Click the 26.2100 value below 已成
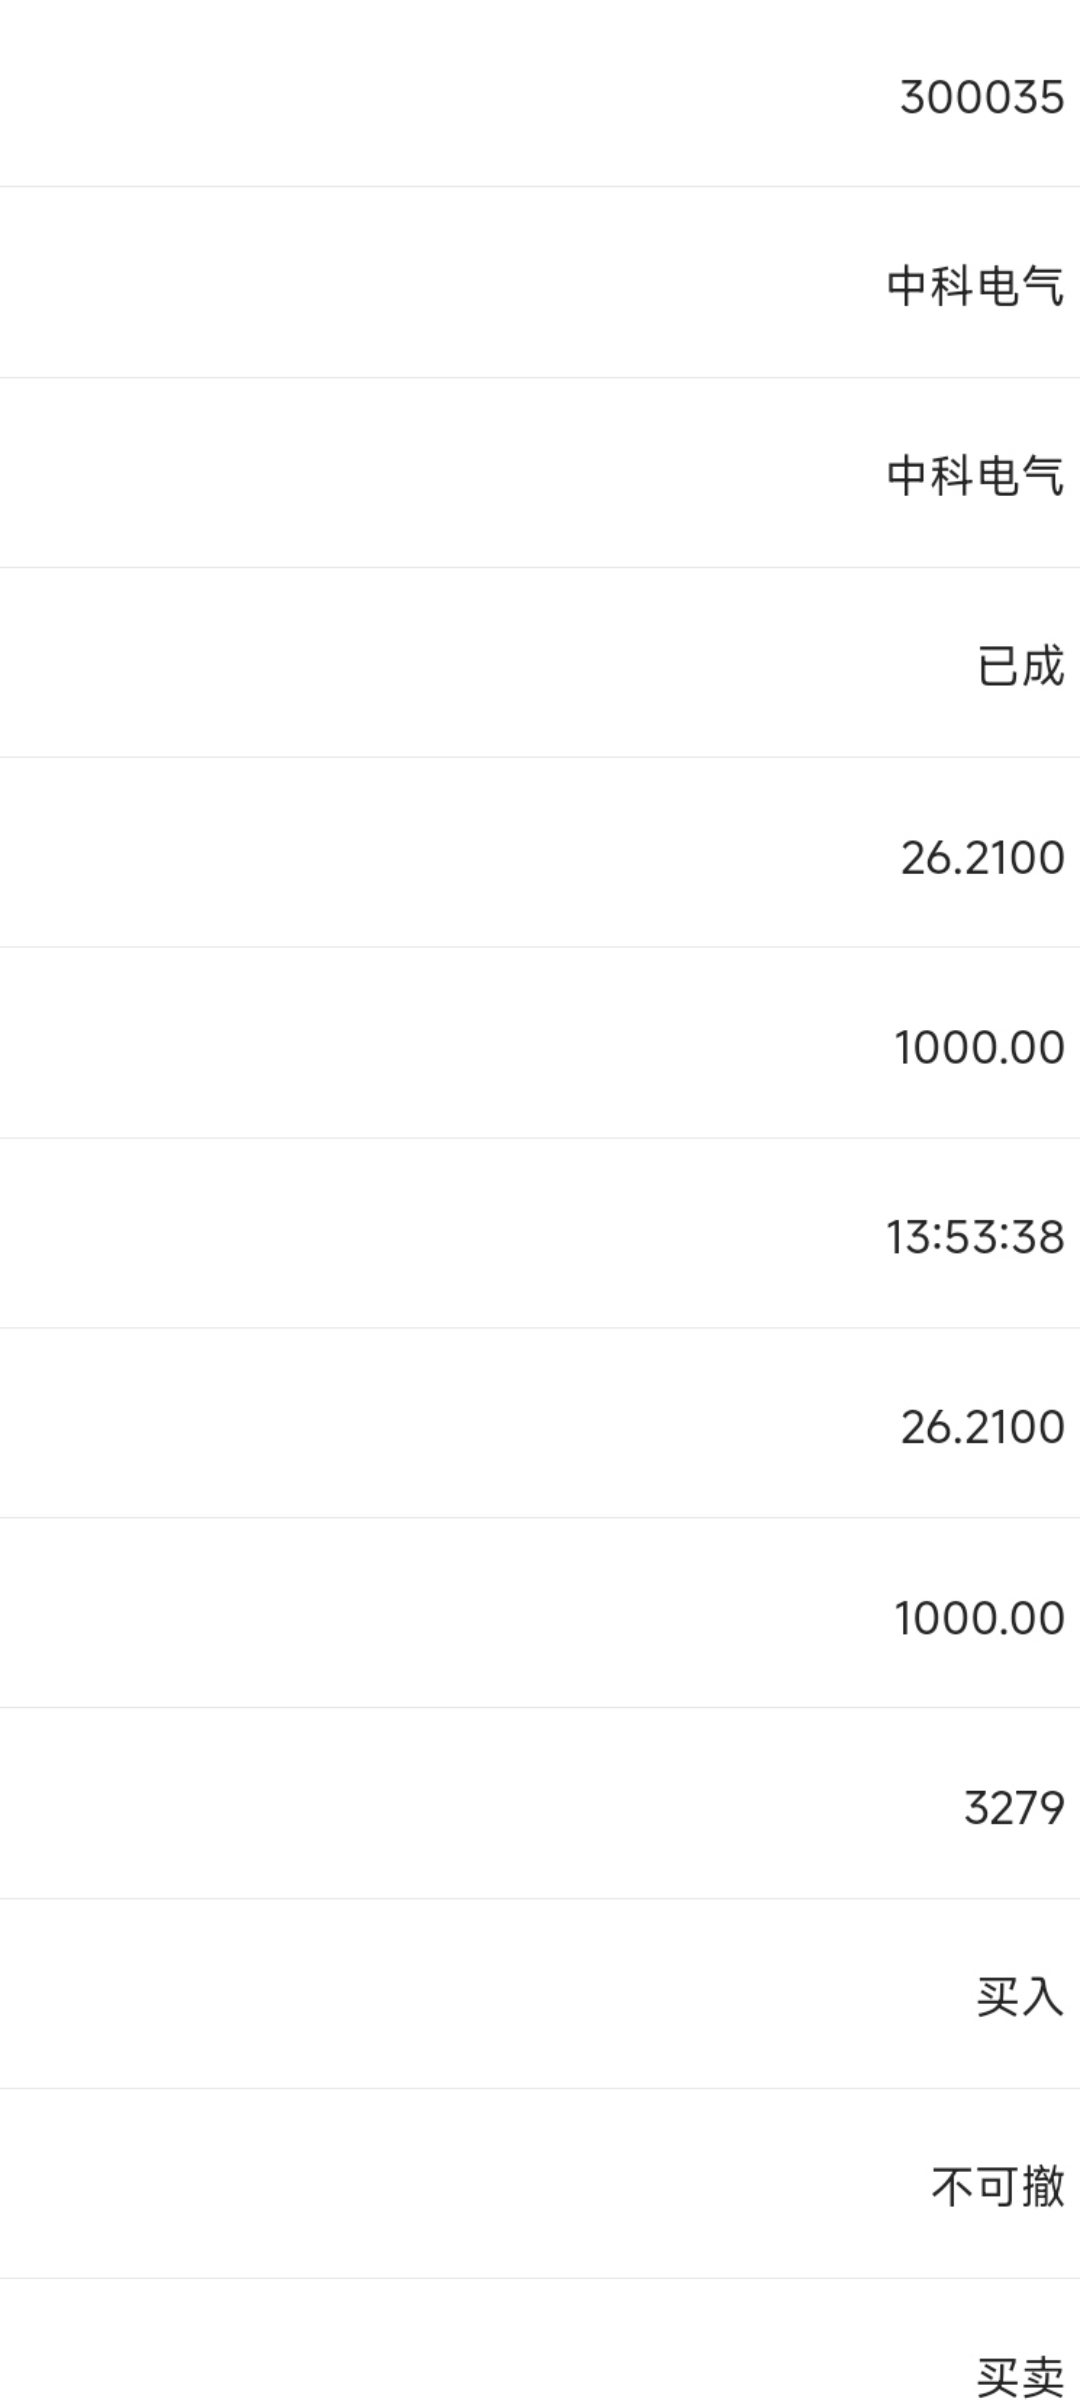Image resolution: width=1080 pixels, height=2400 pixels. 982,857
